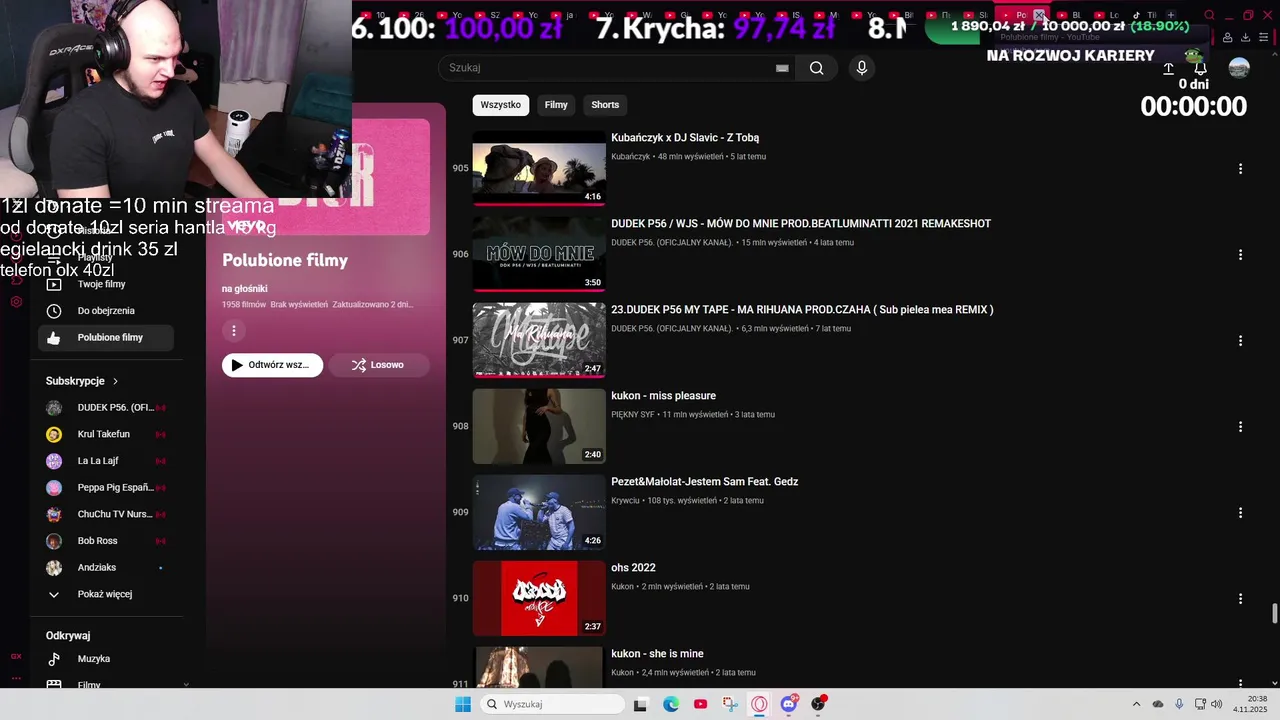Viewport: 1280px width, 720px height.
Task: Play the Kubańczyk x DJ Slavic thumbnail
Action: coord(539,168)
